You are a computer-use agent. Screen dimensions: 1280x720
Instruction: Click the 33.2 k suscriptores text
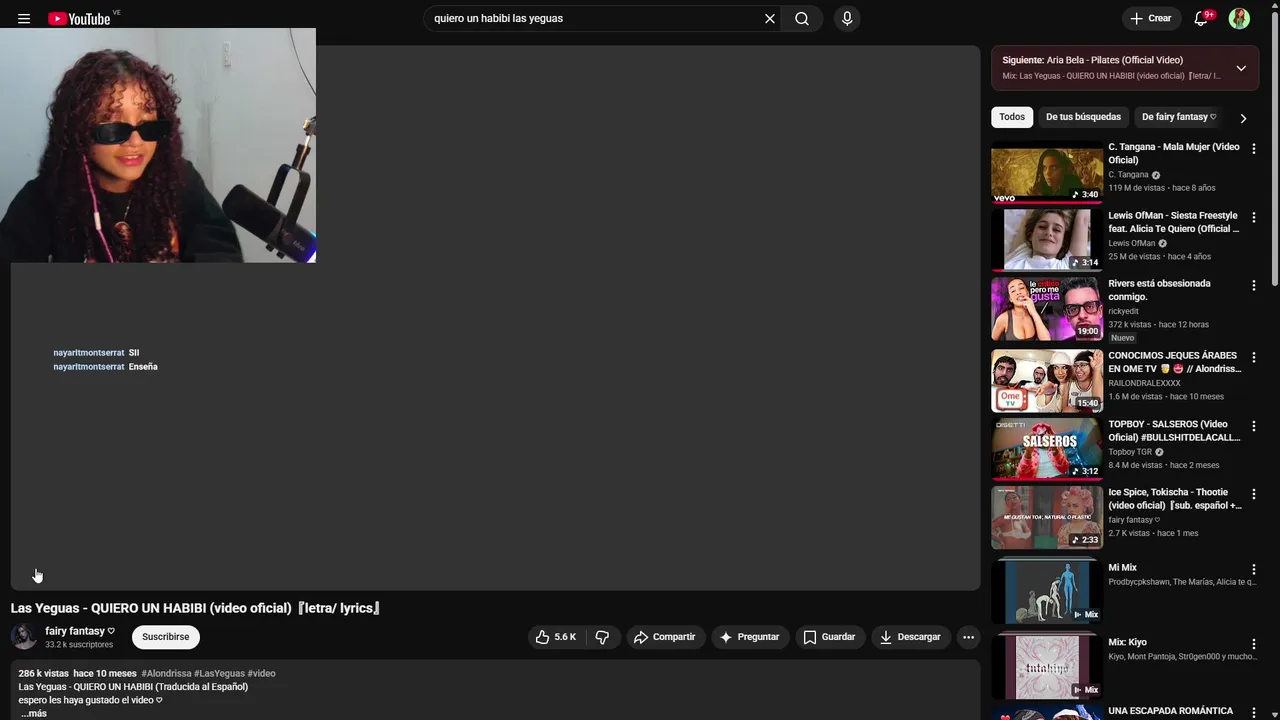click(79, 645)
